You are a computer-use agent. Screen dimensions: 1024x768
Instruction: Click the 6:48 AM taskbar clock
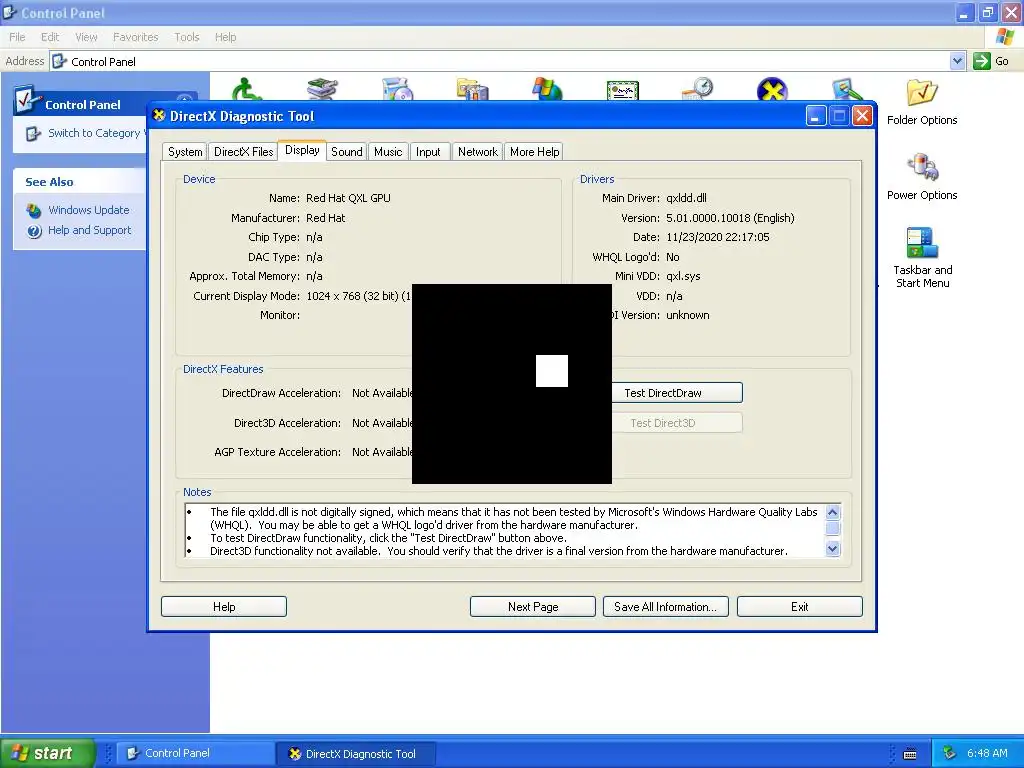point(987,753)
